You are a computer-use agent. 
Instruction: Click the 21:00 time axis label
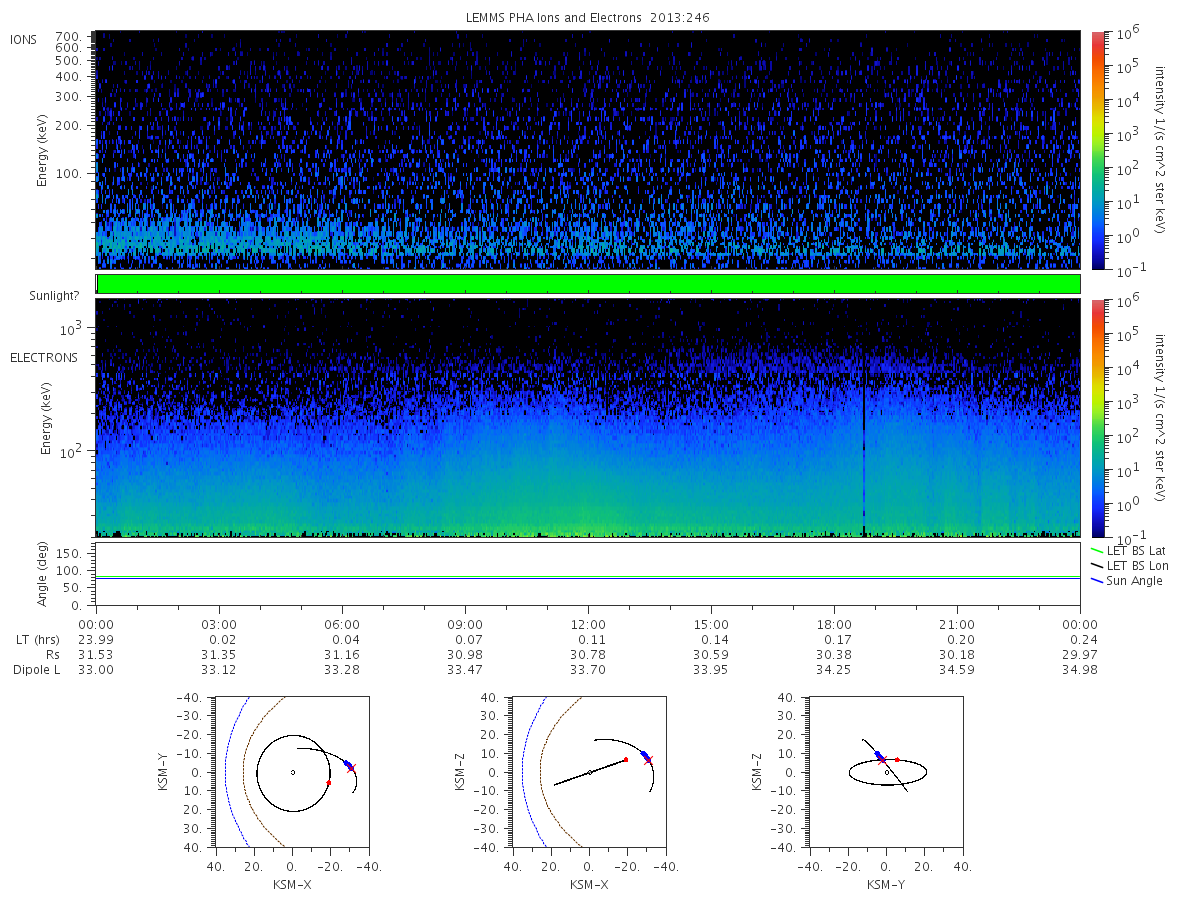(957, 623)
